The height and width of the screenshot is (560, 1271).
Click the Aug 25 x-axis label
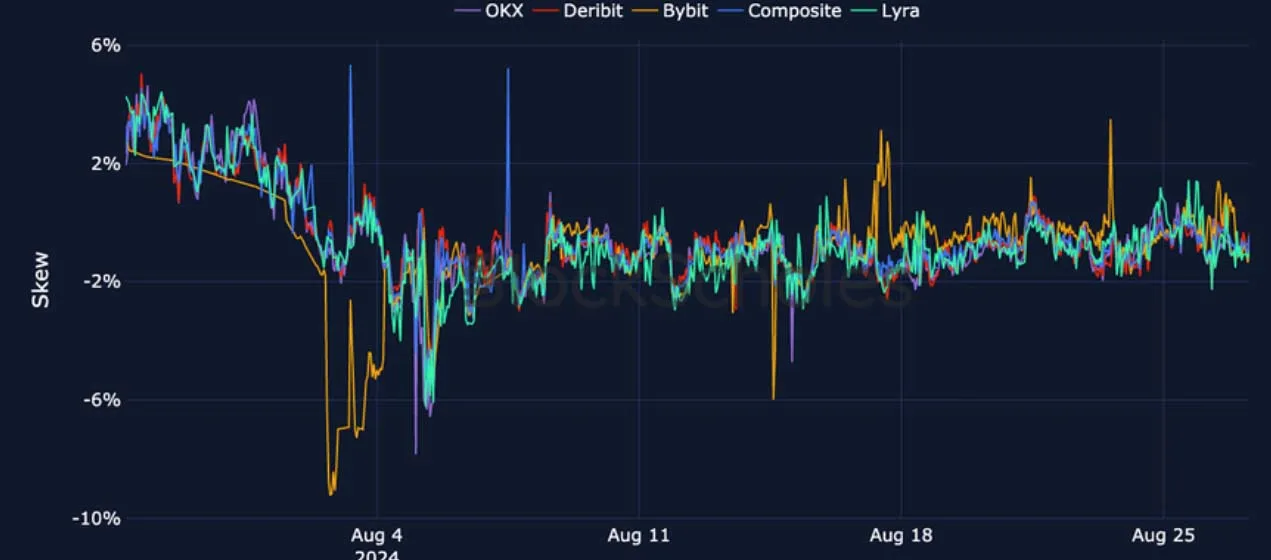click(1163, 536)
